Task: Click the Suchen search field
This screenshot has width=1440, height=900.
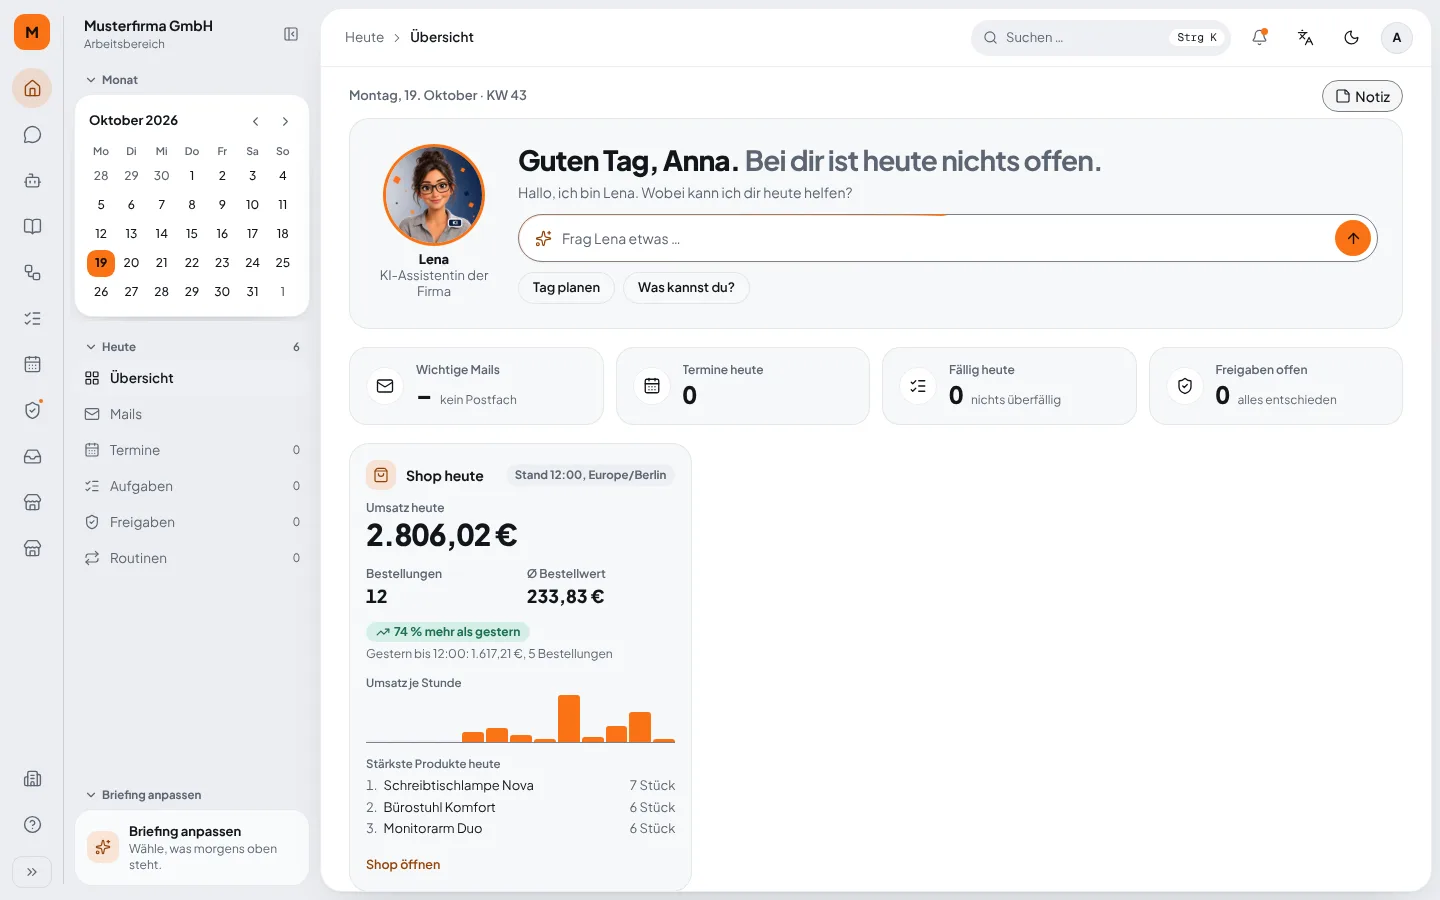Action: click(x=1100, y=37)
